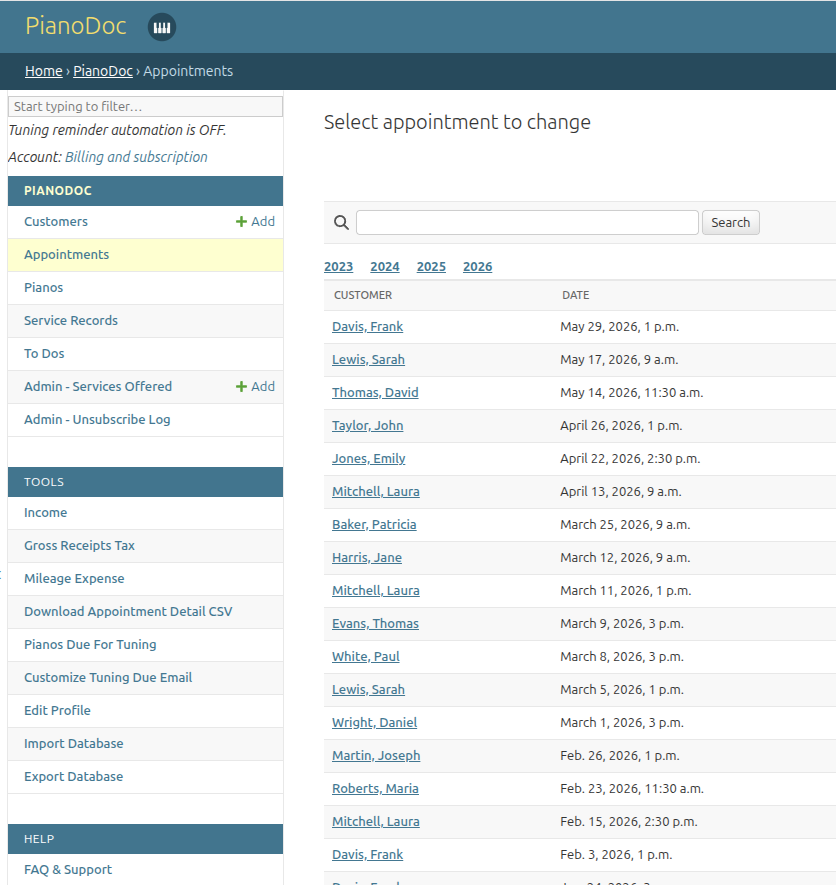
Task: Open Jones, Emily appointment
Action: tap(369, 459)
